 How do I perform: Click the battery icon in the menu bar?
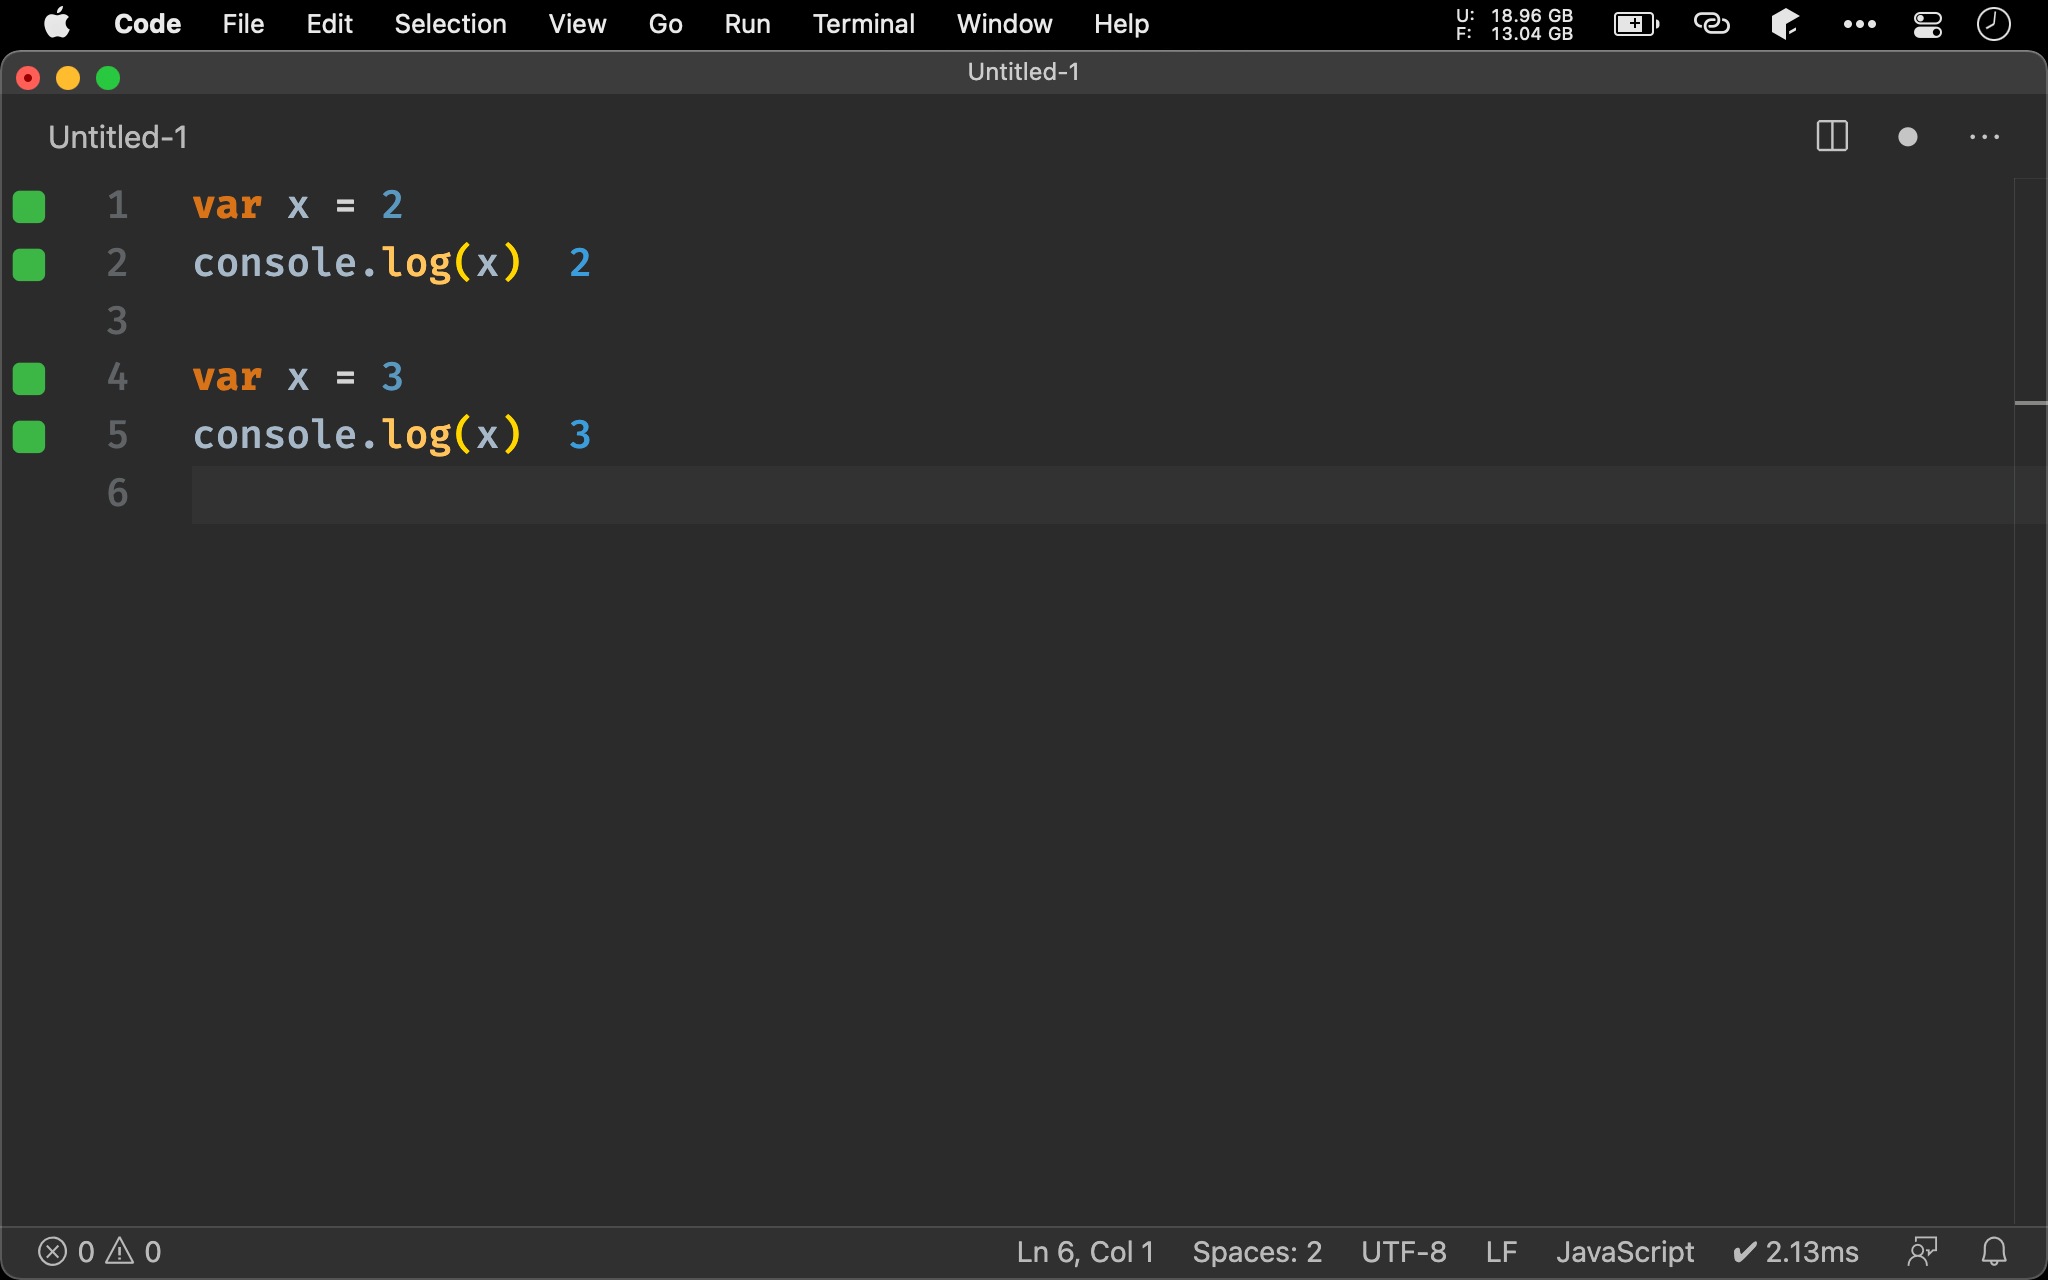point(1636,24)
